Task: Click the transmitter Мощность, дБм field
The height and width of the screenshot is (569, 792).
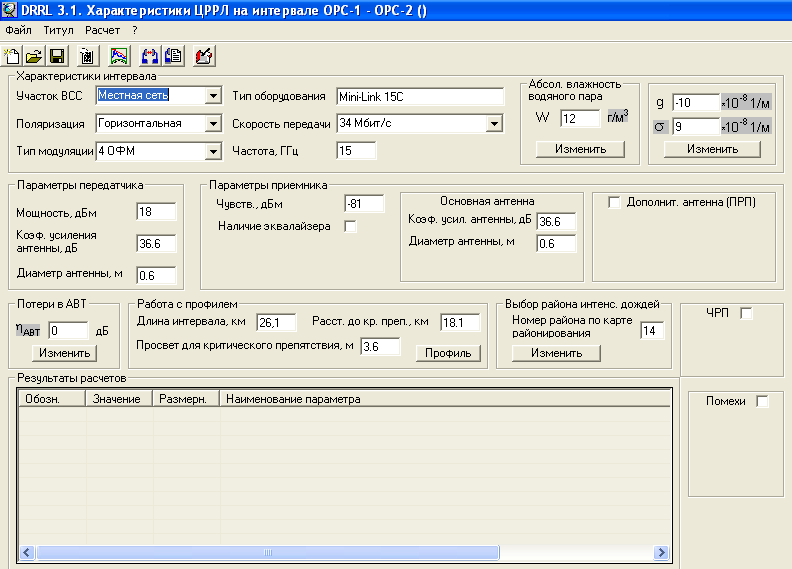Action: pyautogui.click(x=156, y=212)
